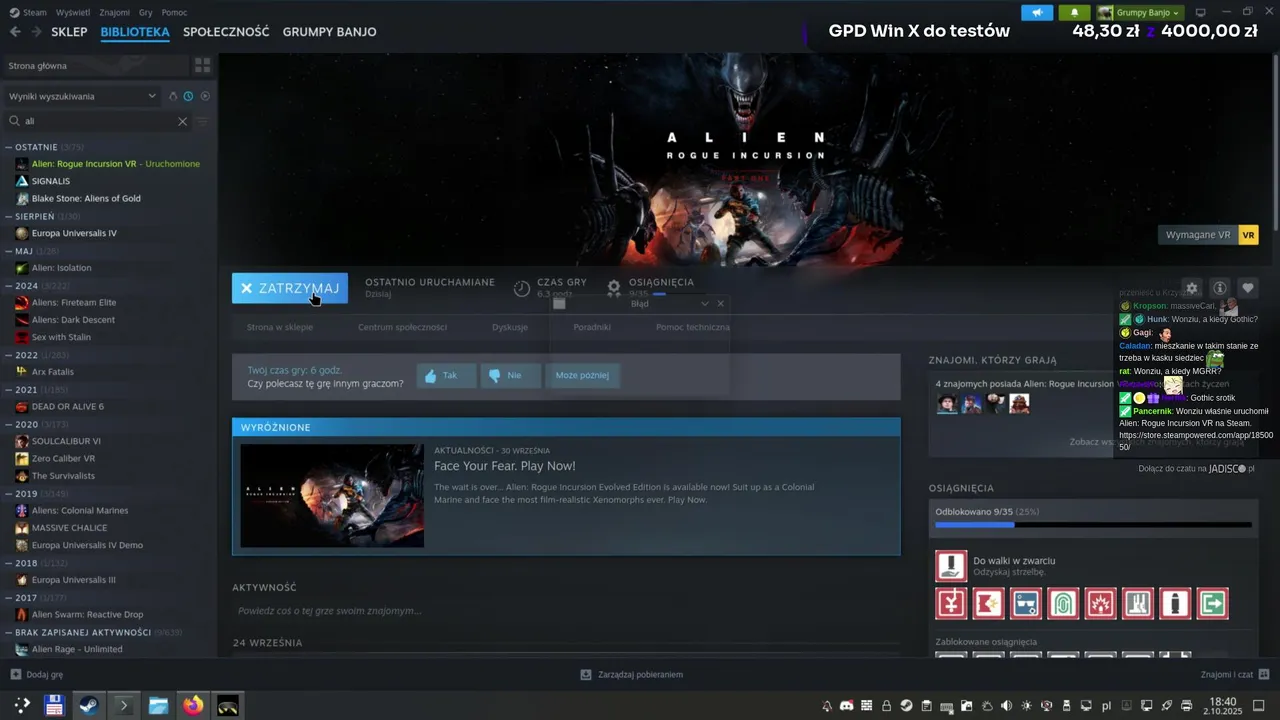Open the Pomoc menu

tap(174, 12)
